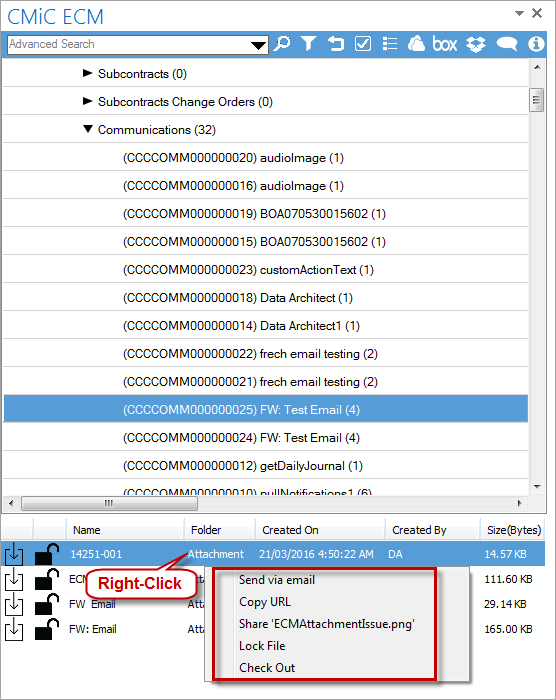The height and width of the screenshot is (700, 556).
Task: Click the list view icon in toolbar
Action: (390, 44)
